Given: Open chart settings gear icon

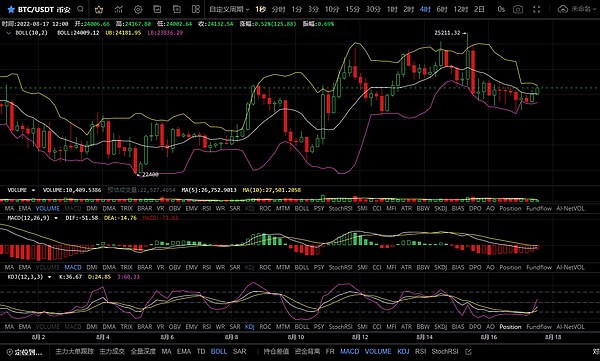Looking at the screenshot, I should (x=138, y=9).
